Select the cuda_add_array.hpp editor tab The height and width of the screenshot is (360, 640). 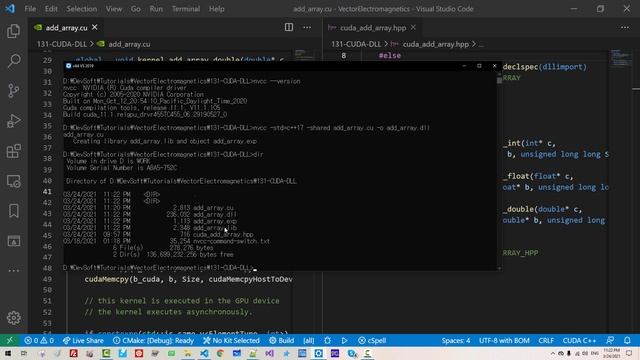[x=372, y=27]
